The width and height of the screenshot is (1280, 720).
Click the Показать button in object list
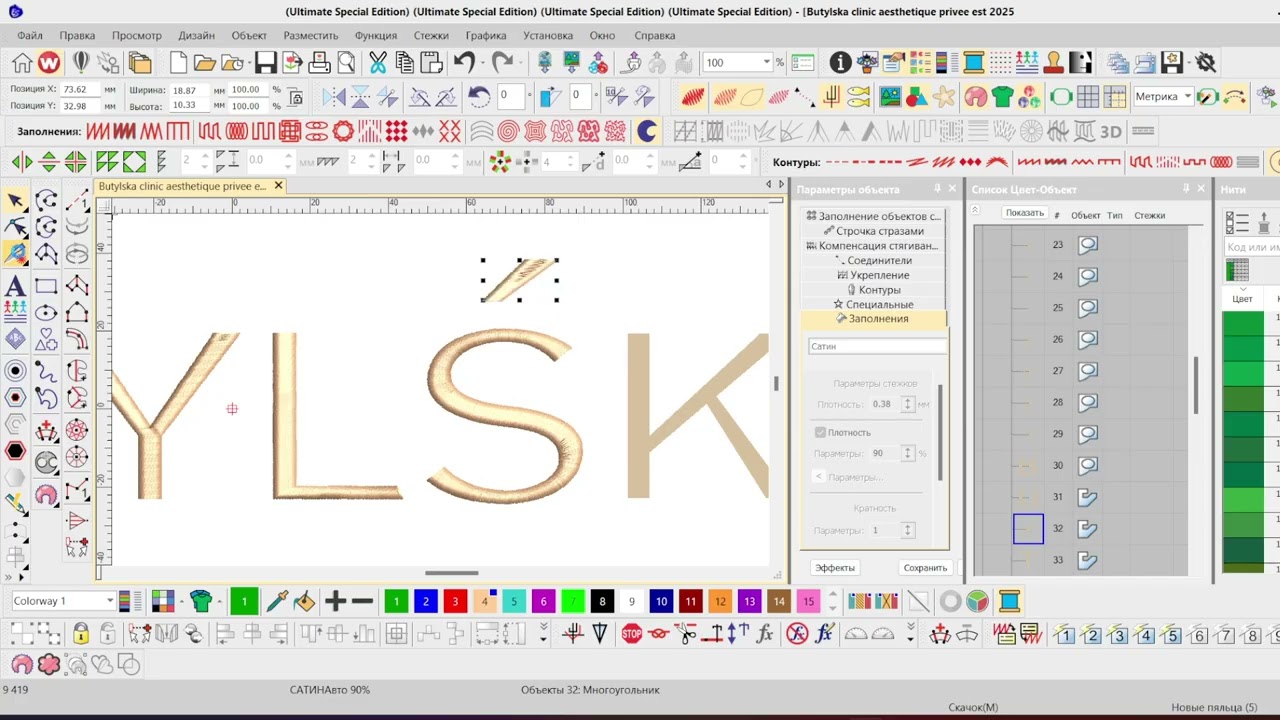tap(1025, 213)
